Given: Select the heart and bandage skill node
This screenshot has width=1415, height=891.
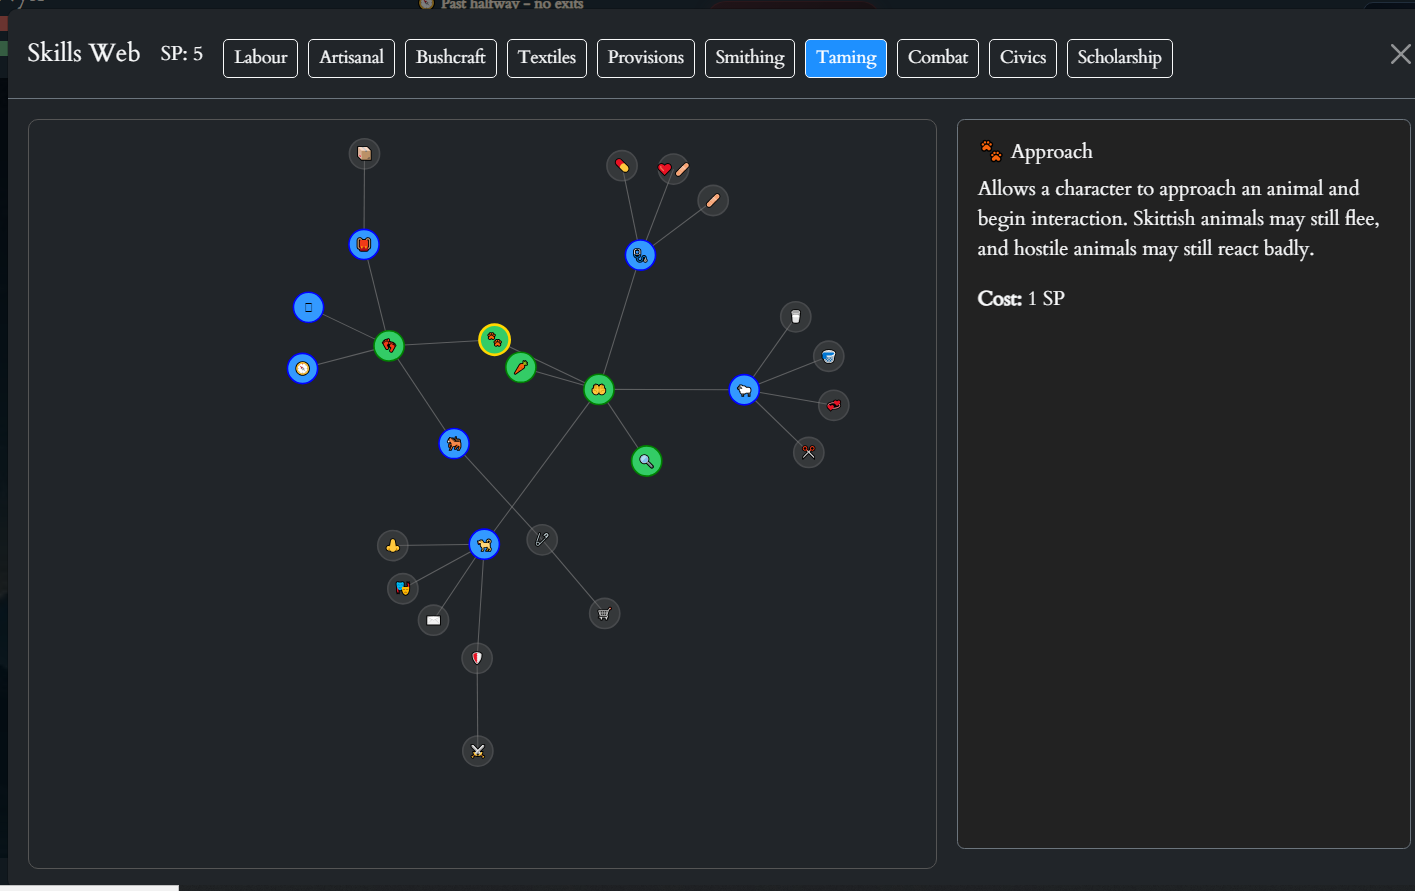Looking at the screenshot, I should click(673, 169).
